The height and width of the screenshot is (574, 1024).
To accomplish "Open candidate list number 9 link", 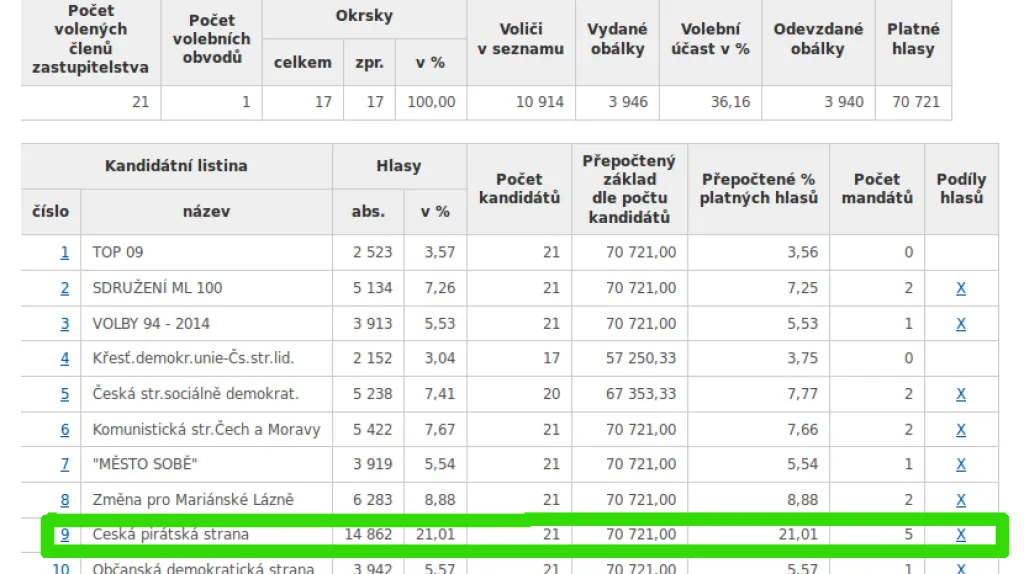I will pyautogui.click(x=65, y=535).
